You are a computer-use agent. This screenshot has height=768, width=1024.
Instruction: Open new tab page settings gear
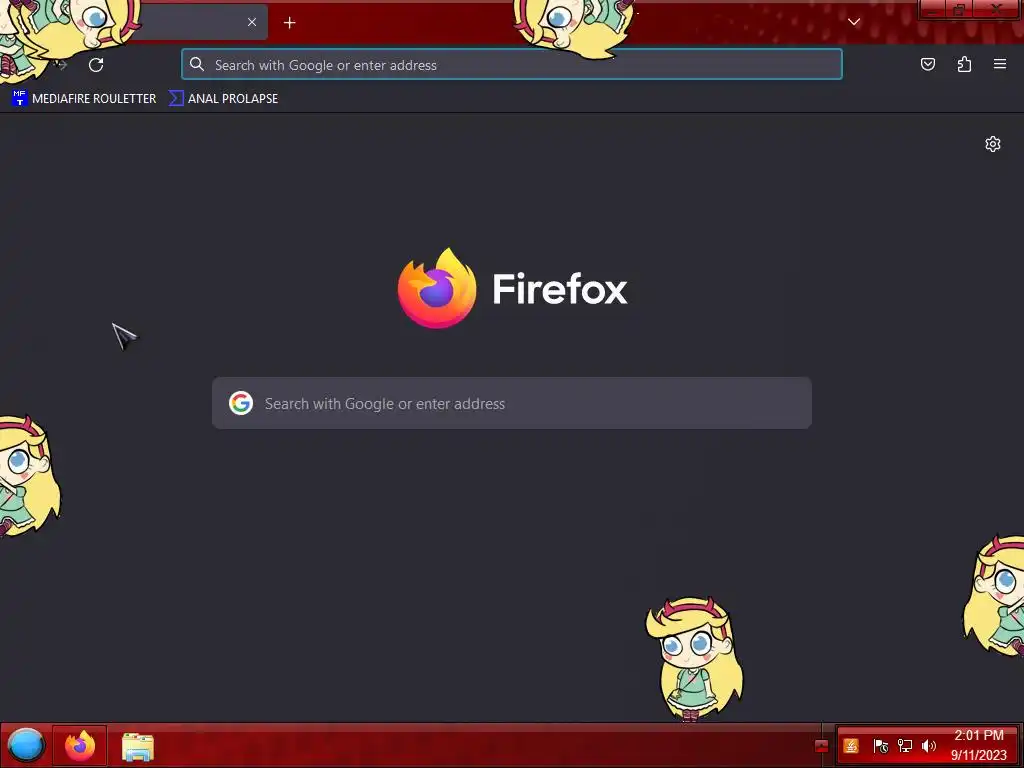click(993, 144)
